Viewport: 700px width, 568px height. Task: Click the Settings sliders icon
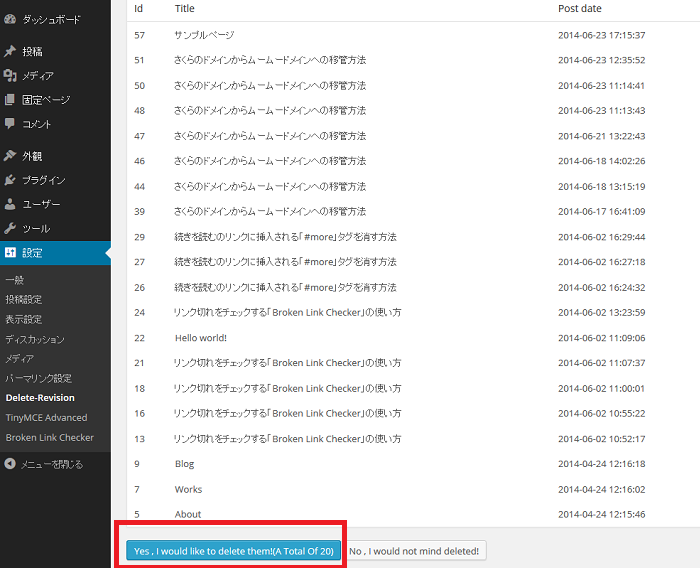(10, 253)
